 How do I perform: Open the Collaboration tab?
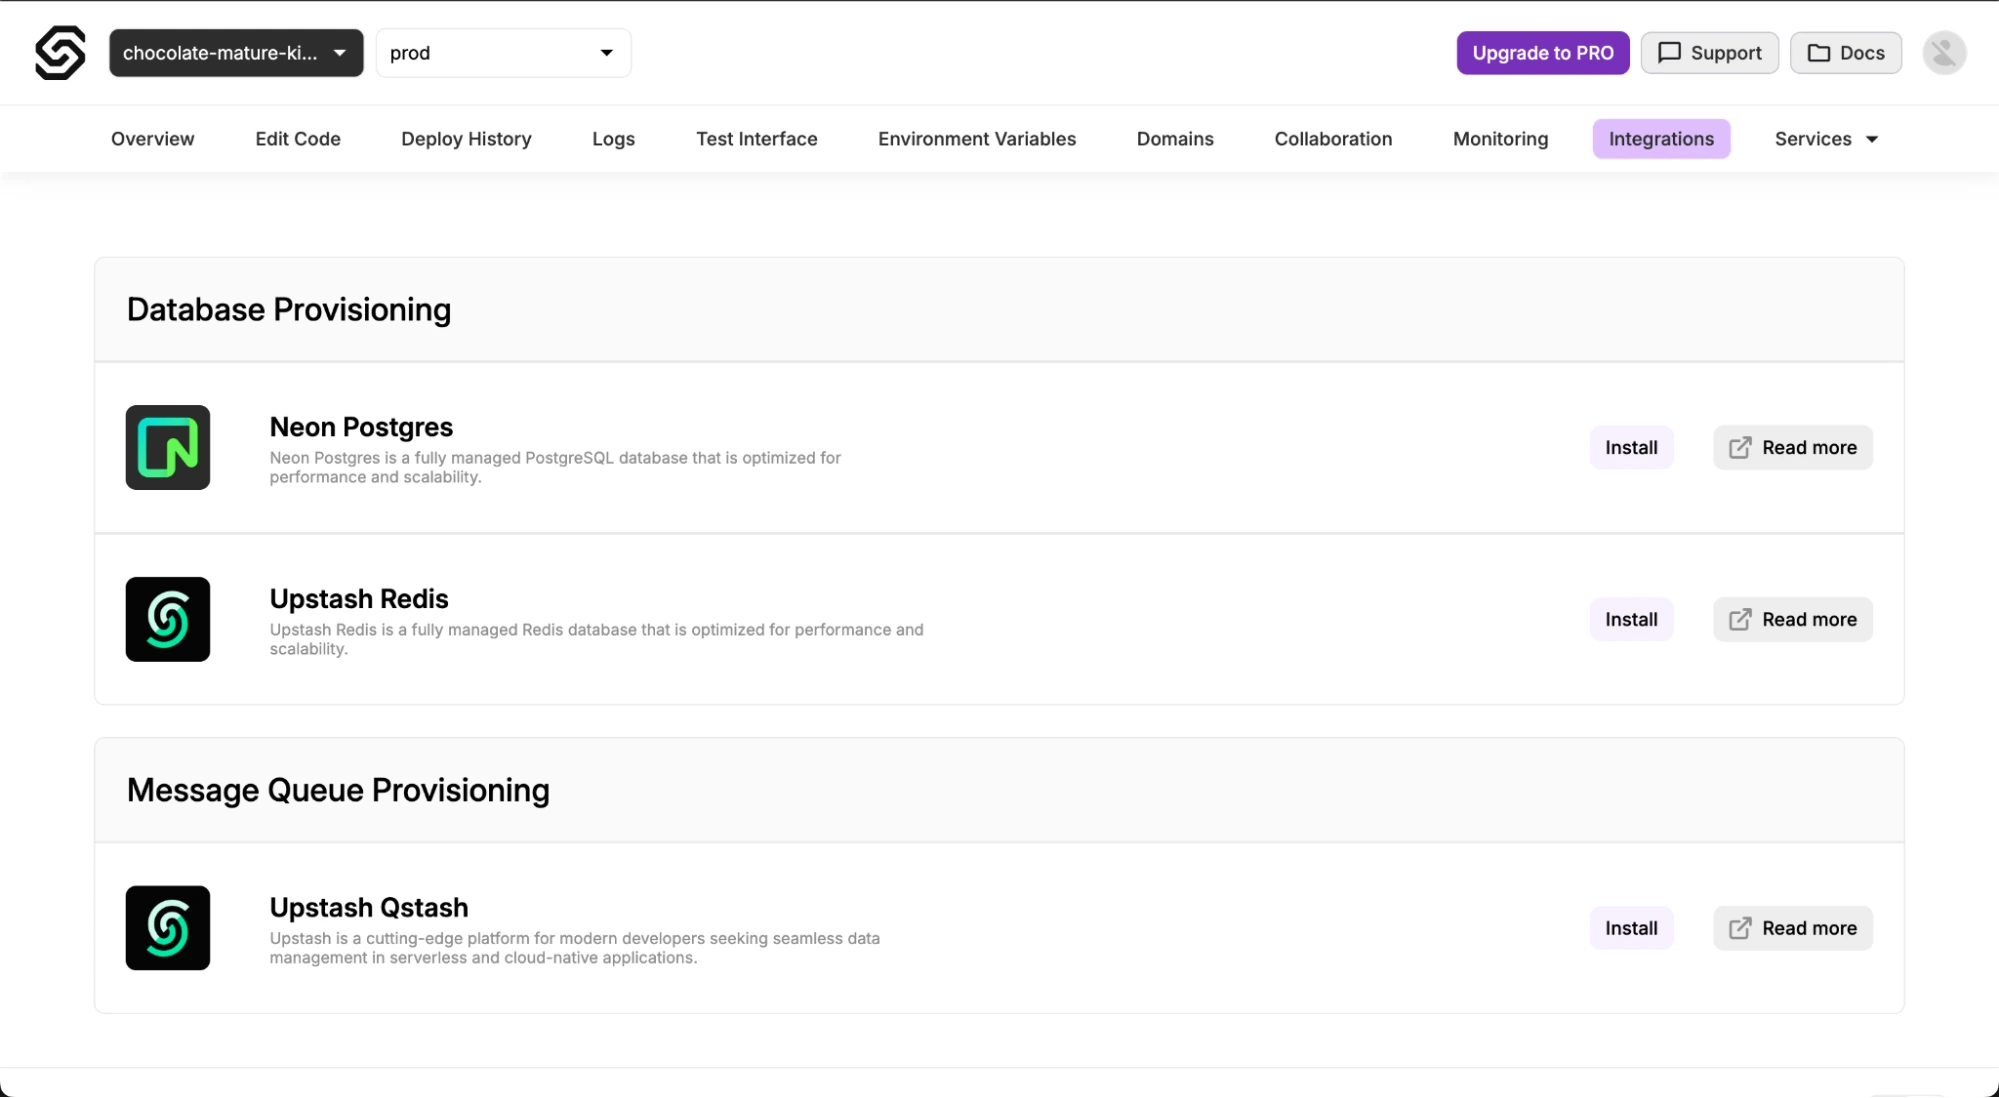pyautogui.click(x=1333, y=139)
